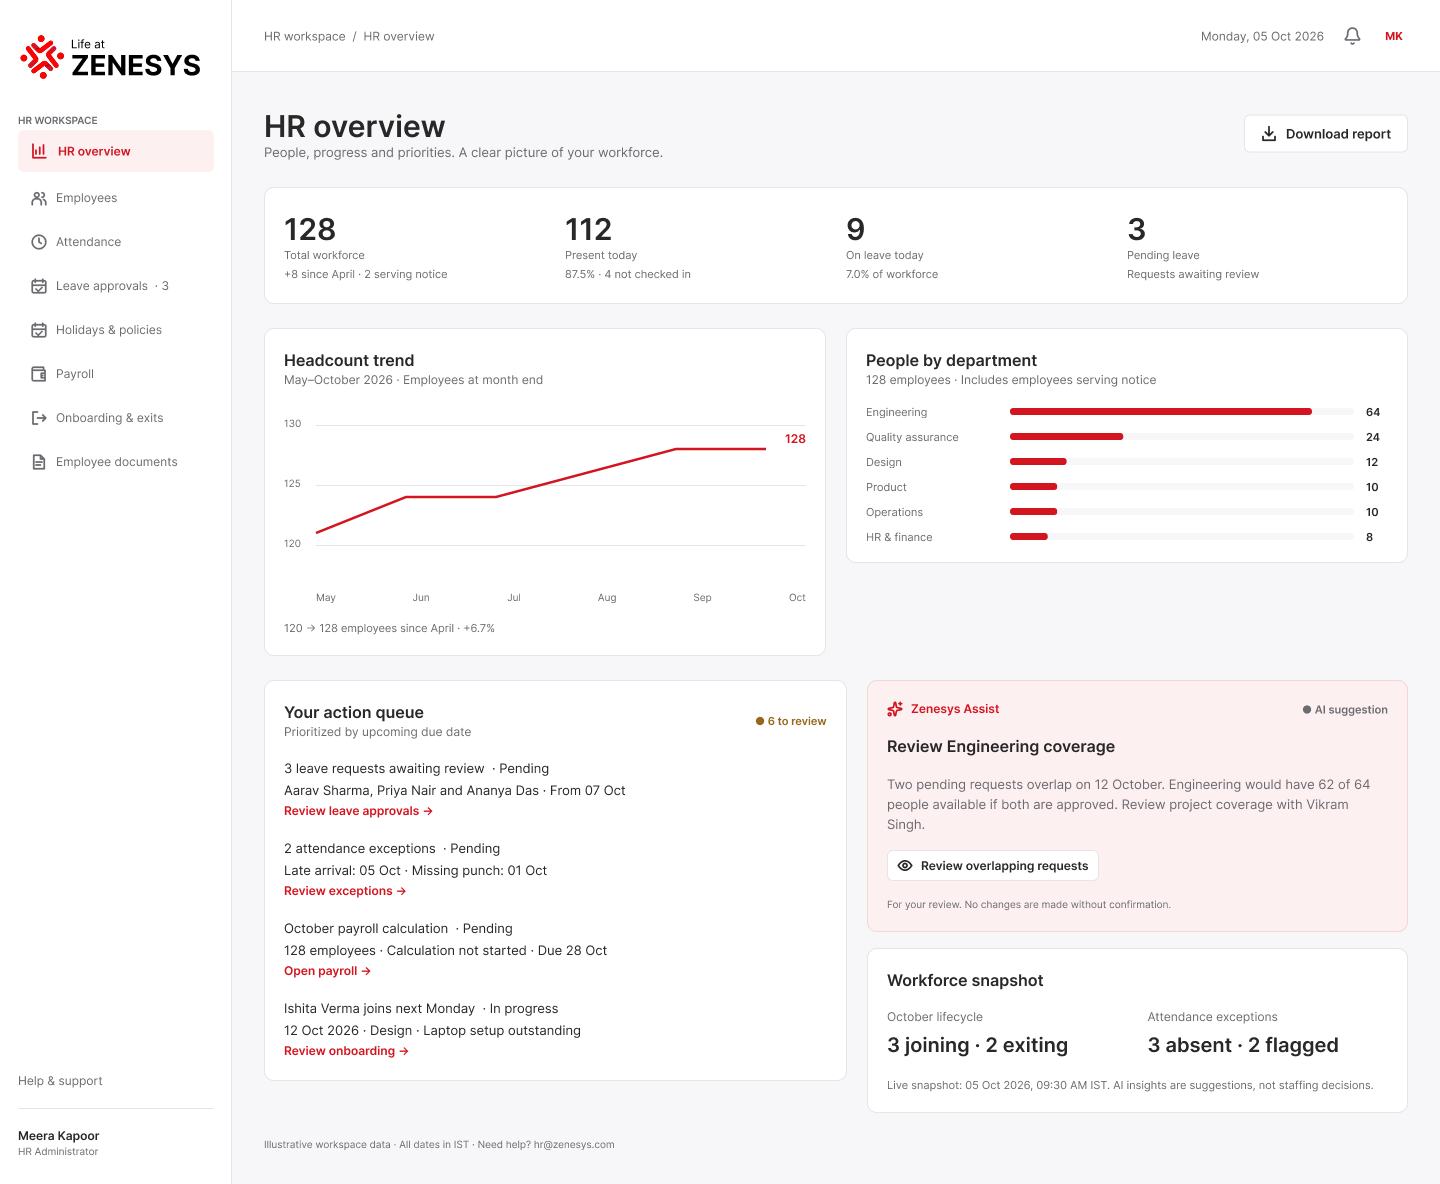This screenshot has height=1184, width=1440.
Task: Follow the Review leave approvals link
Action: [358, 811]
